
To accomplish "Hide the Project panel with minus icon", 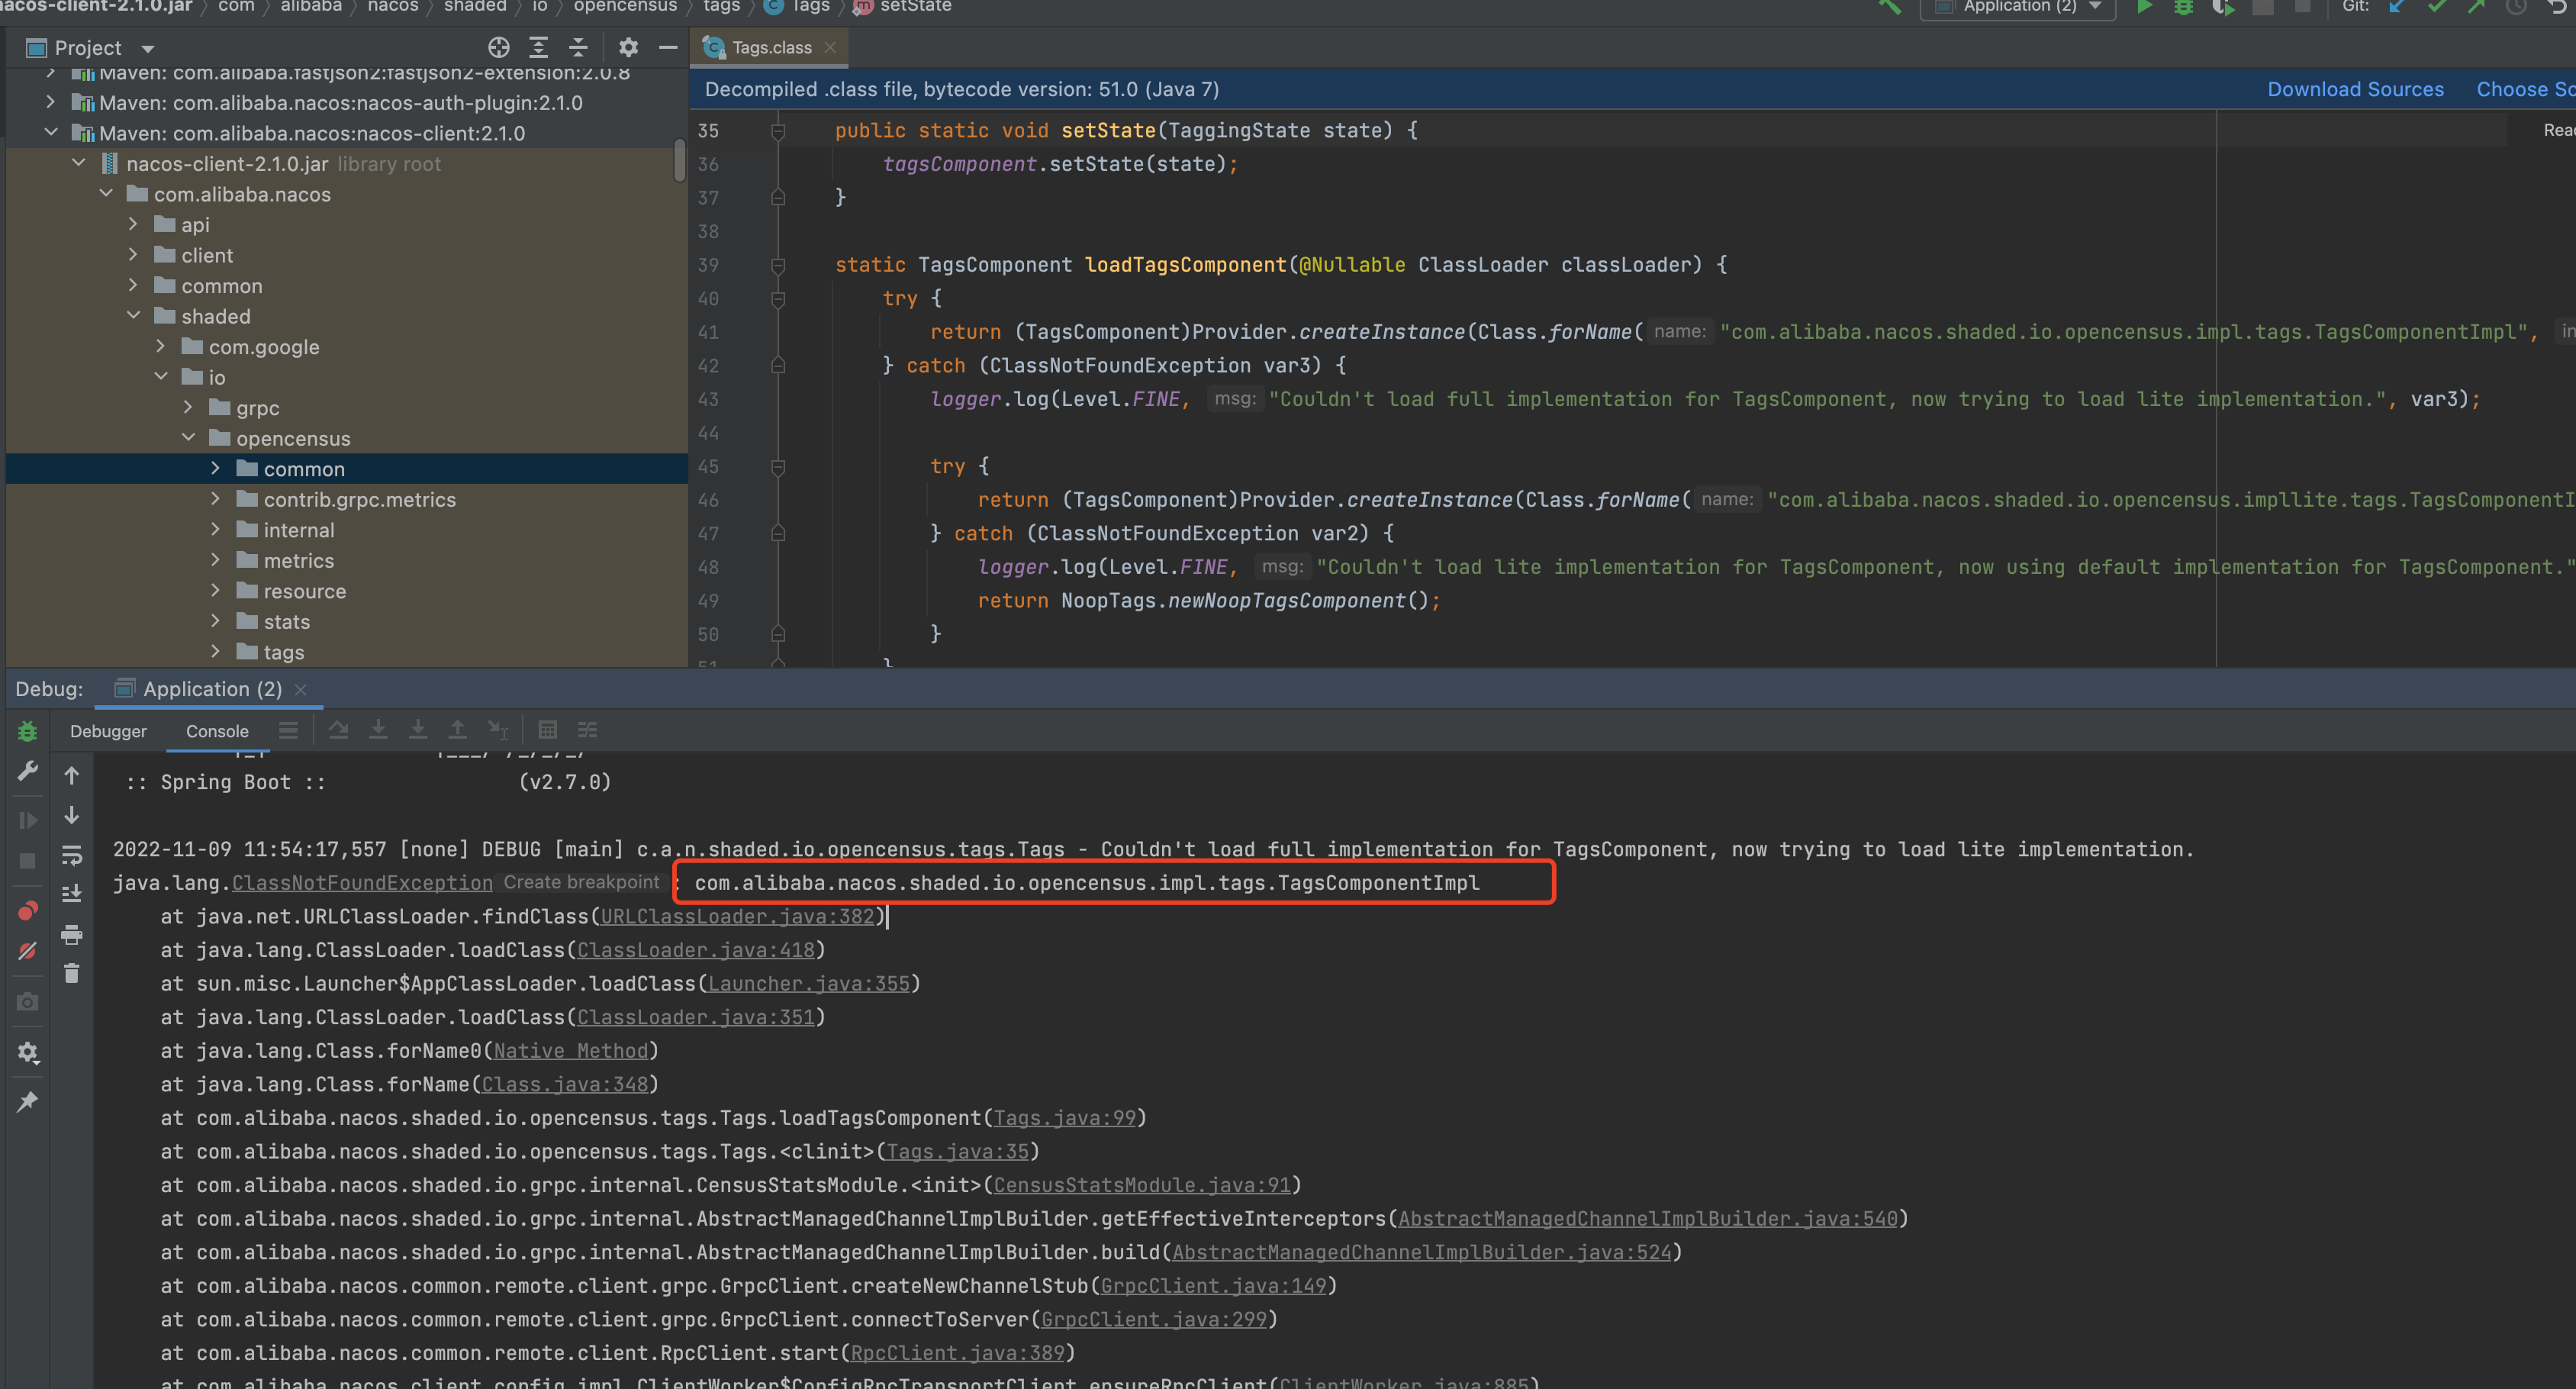I will tap(668, 47).
